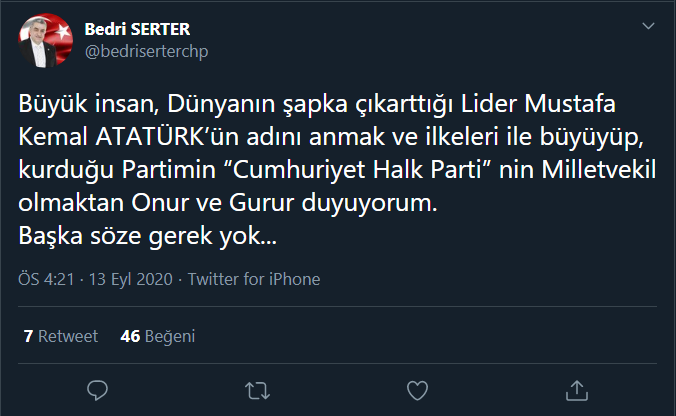Open the share tweet icon
The height and width of the screenshot is (416, 676).
pyautogui.click(x=577, y=387)
